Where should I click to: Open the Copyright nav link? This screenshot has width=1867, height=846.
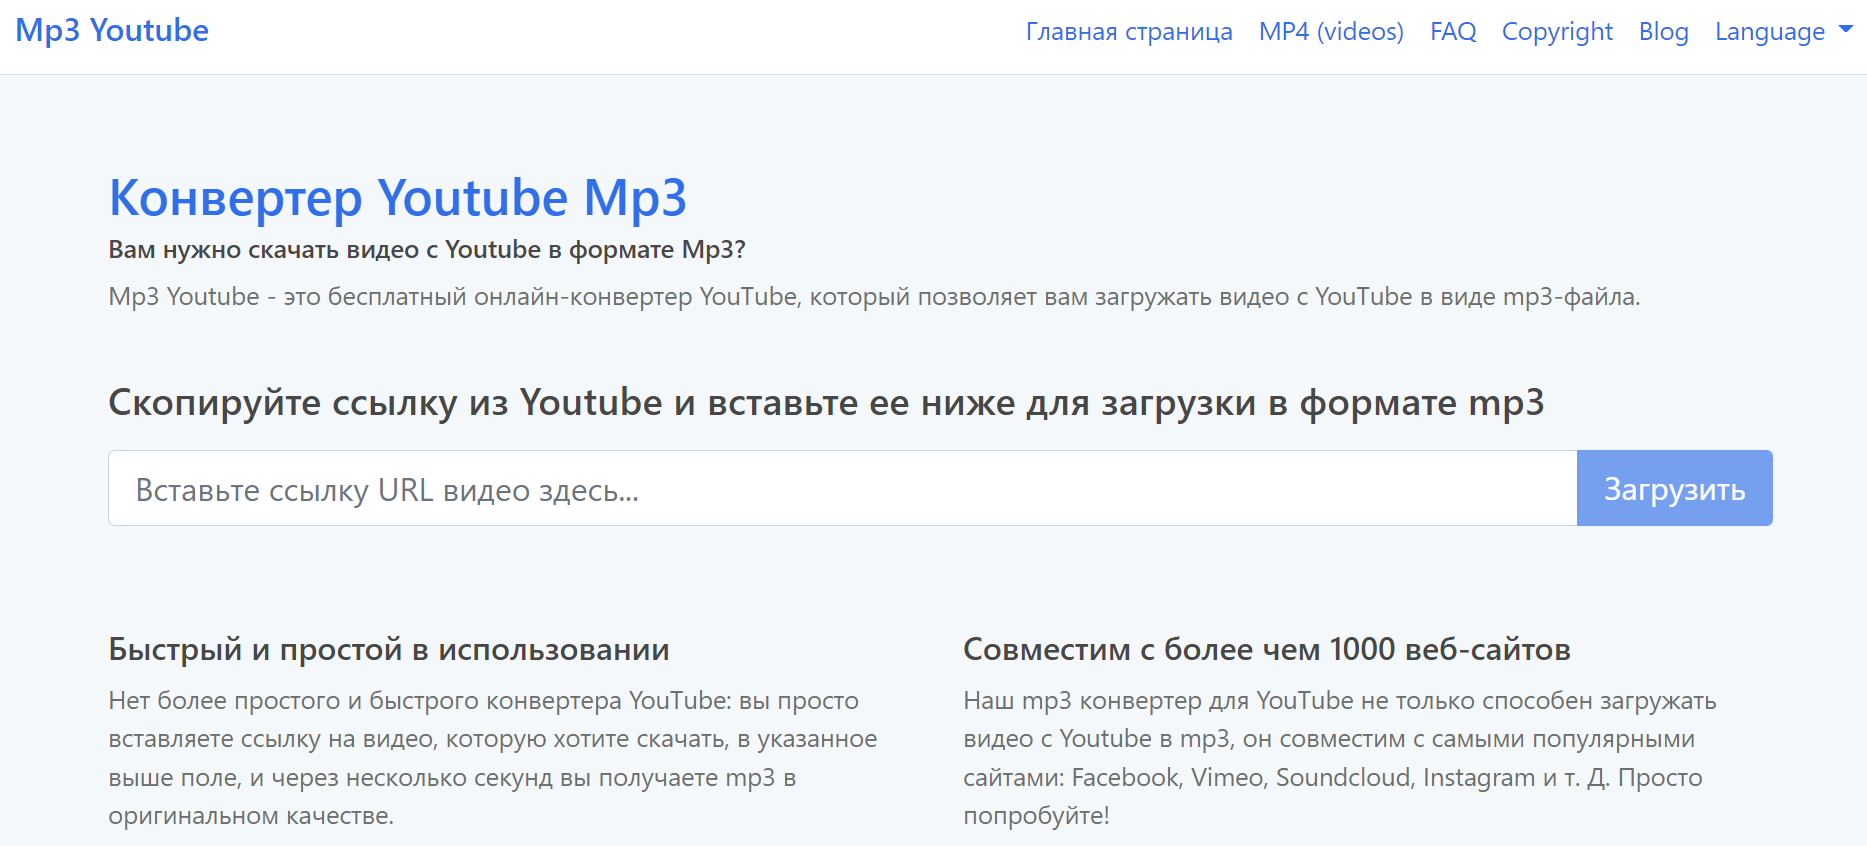click(x=1557, y=32)
